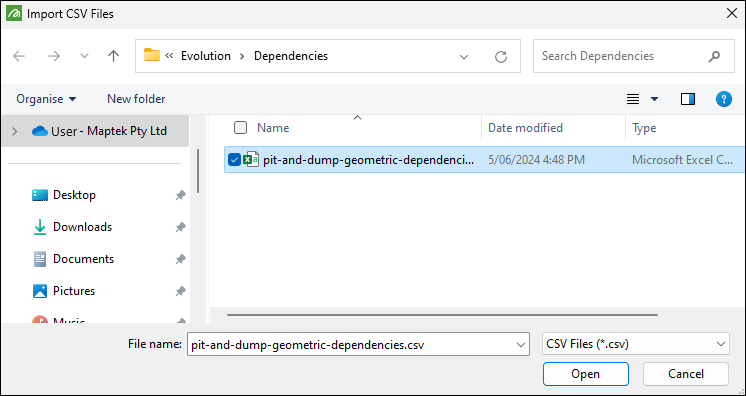Click the Open button

pos(586,374)
